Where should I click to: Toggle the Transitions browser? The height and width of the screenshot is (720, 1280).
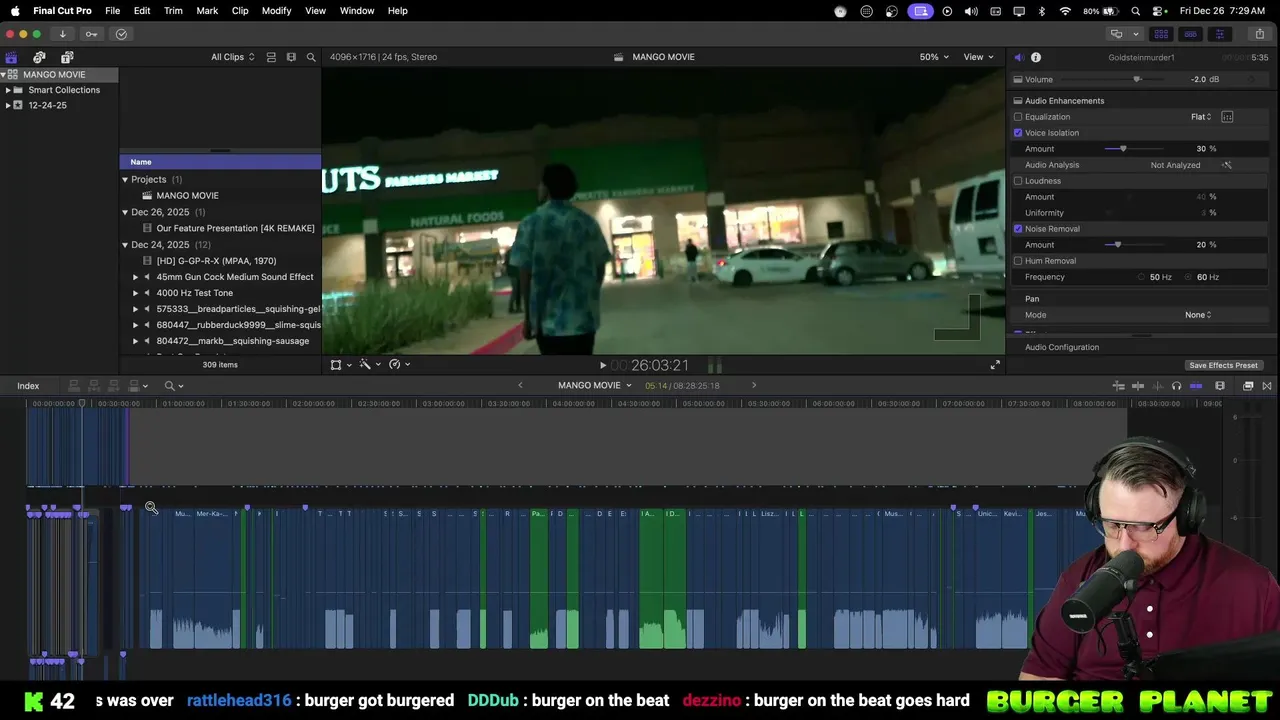point(1267,386)
